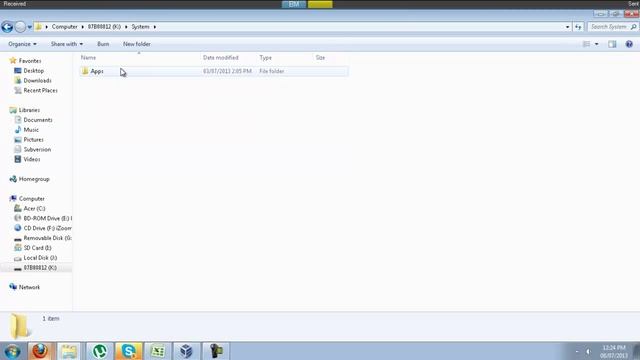Open Recent Places in Favorites

click(x=40, y=90)
